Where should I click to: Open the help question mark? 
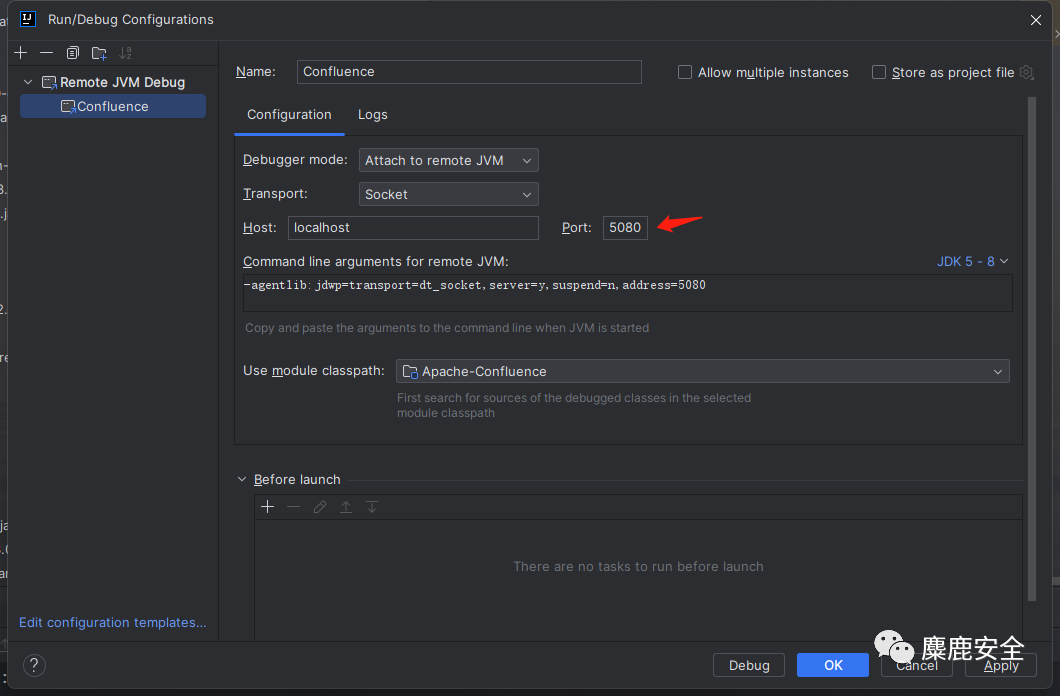tap(34, 666)
